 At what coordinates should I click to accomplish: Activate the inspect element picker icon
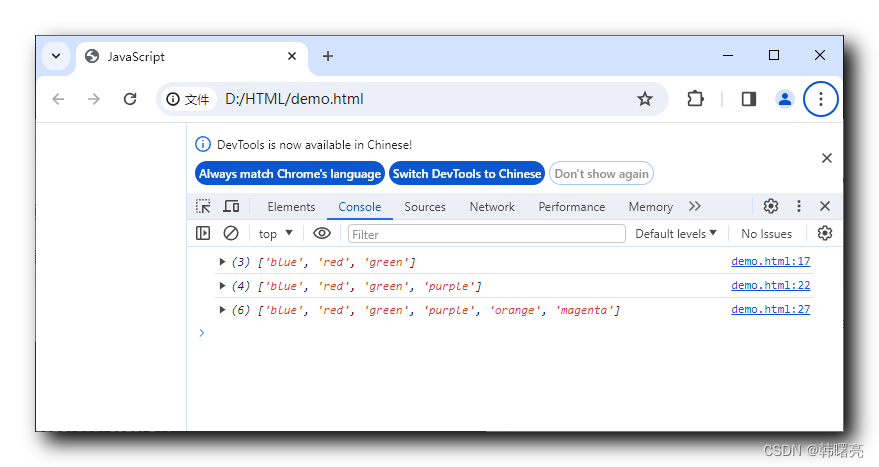[x=203, y=206]
